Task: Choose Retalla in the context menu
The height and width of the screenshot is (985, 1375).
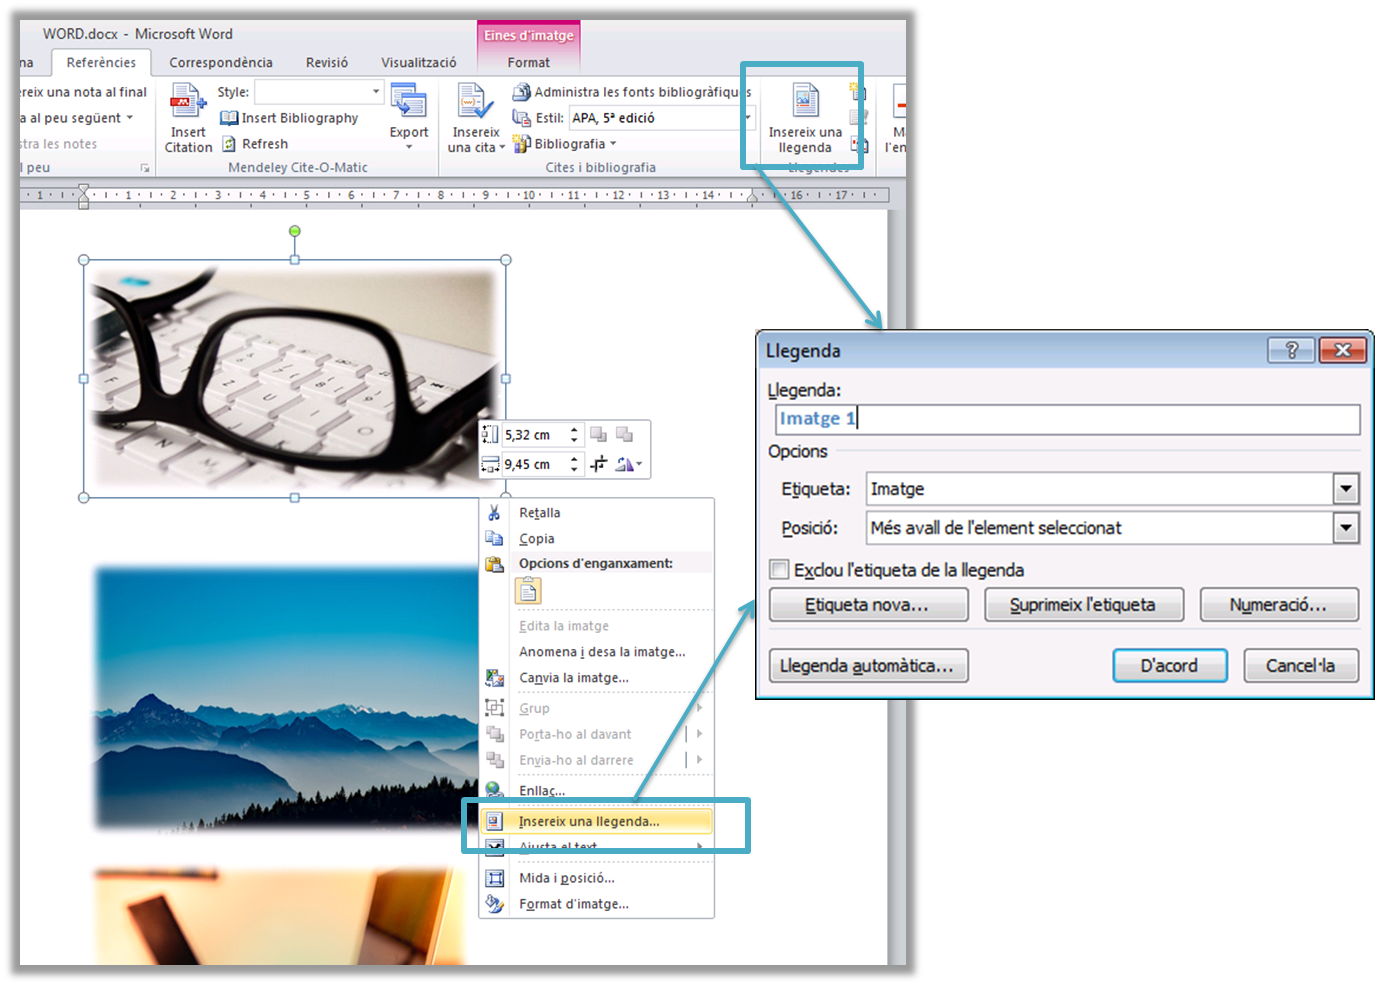Action: tap(540, 513)
